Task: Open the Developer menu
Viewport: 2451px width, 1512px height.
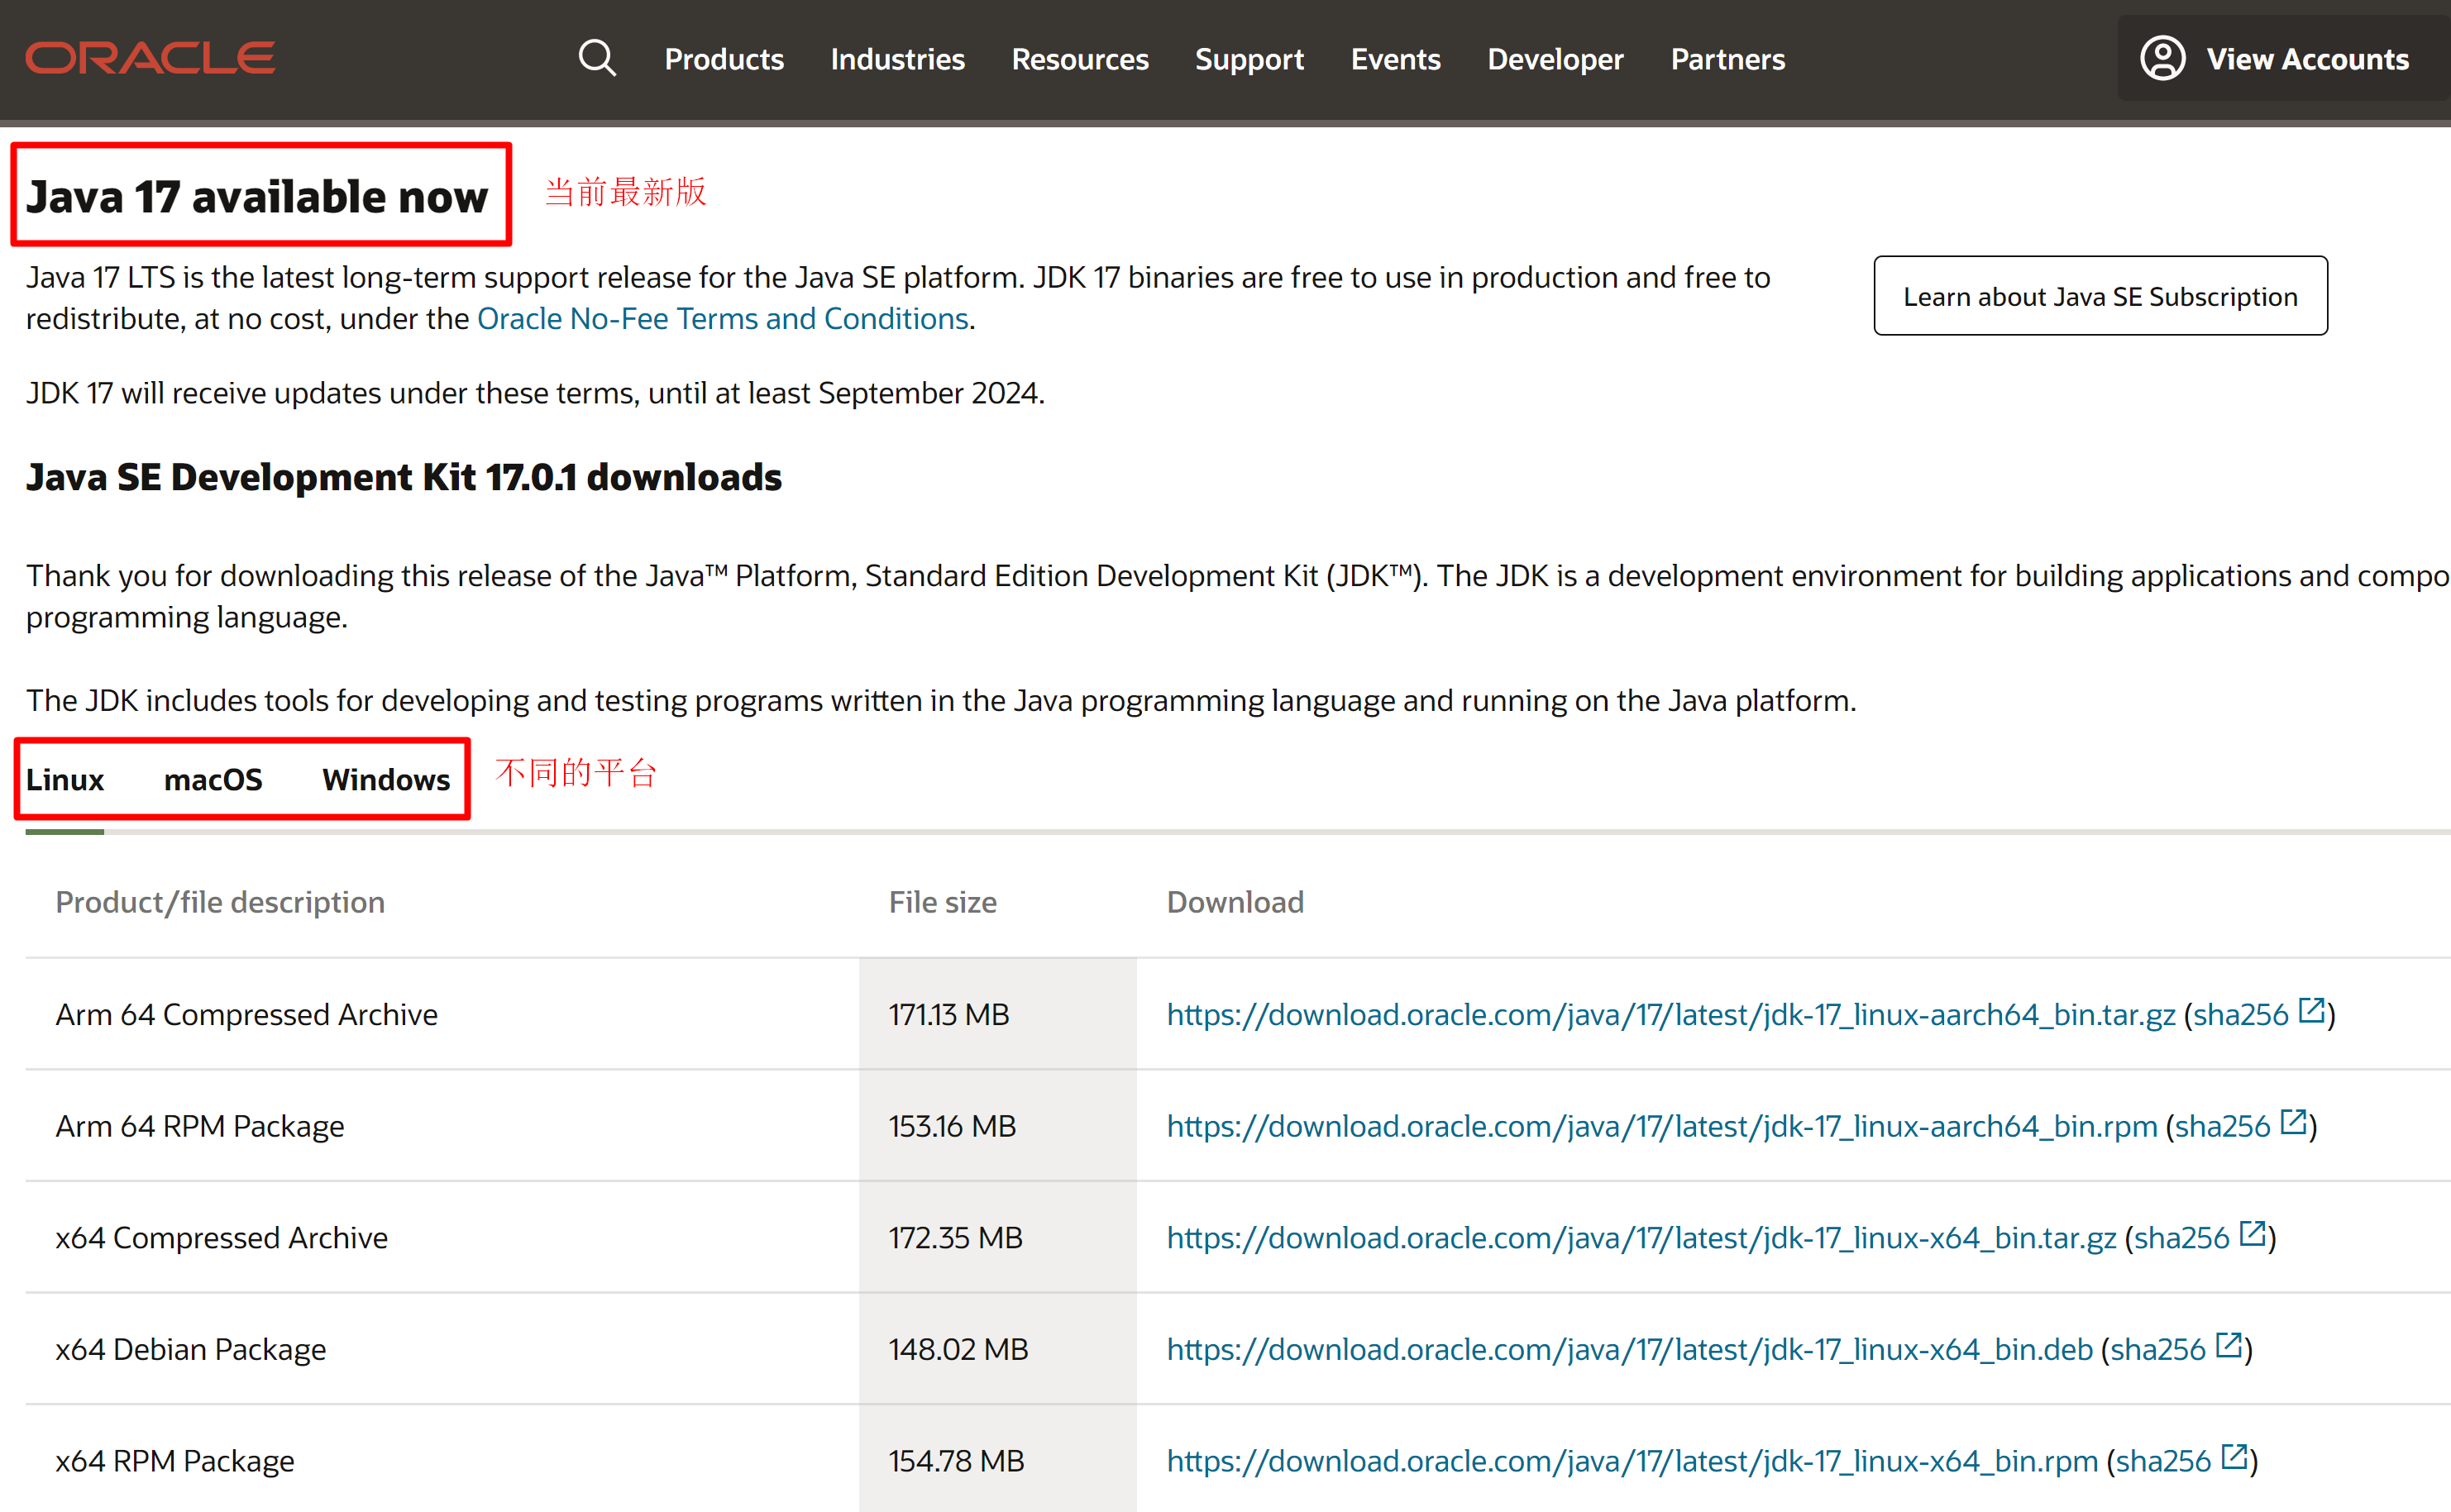Action: tap(1555, 59)
